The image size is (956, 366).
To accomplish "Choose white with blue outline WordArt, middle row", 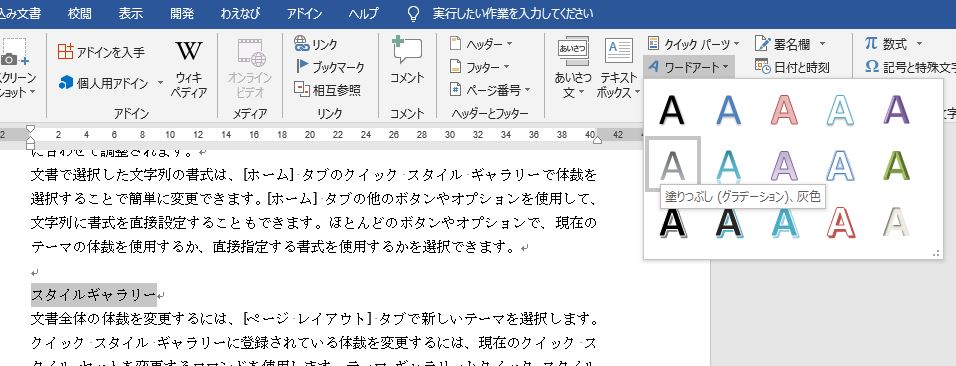I will click(x=840, y=165).
